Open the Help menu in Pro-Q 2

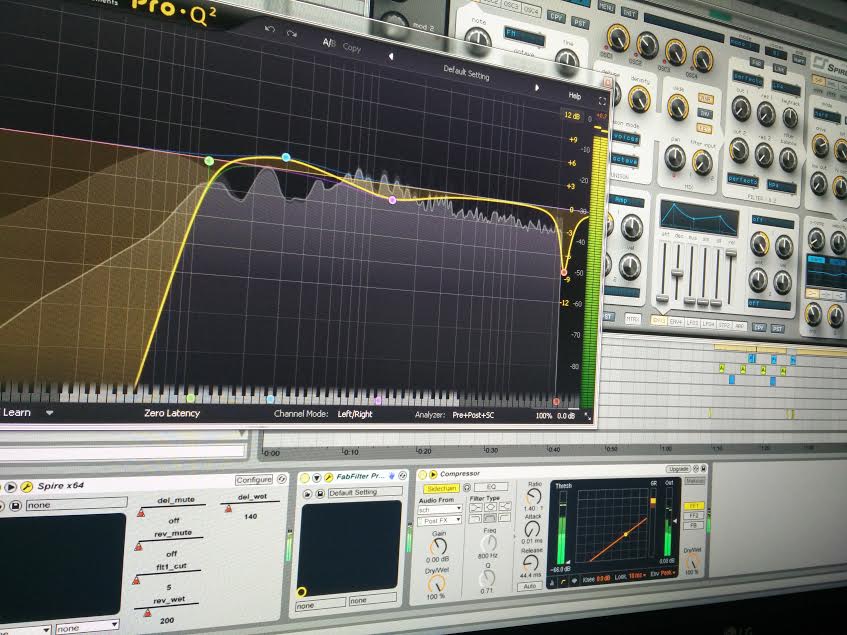coord(575,96)
